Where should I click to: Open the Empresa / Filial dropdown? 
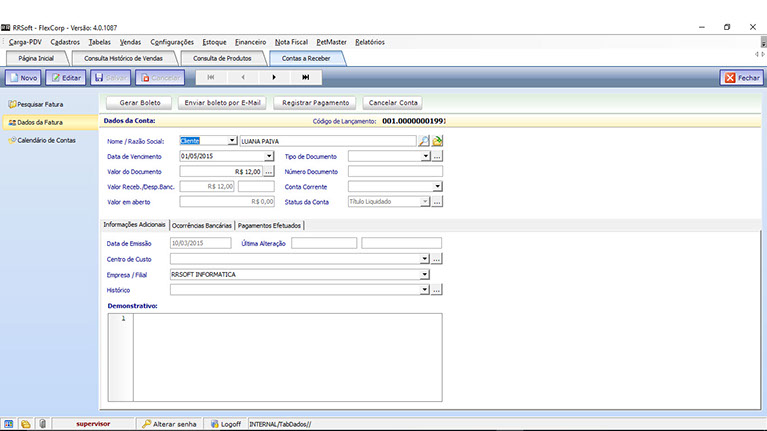point(425,274)
